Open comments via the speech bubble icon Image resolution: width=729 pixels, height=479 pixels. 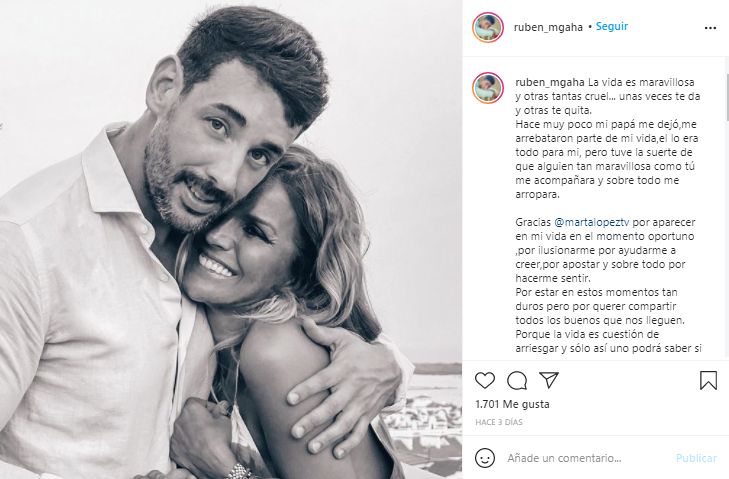[x=517, y=381]
